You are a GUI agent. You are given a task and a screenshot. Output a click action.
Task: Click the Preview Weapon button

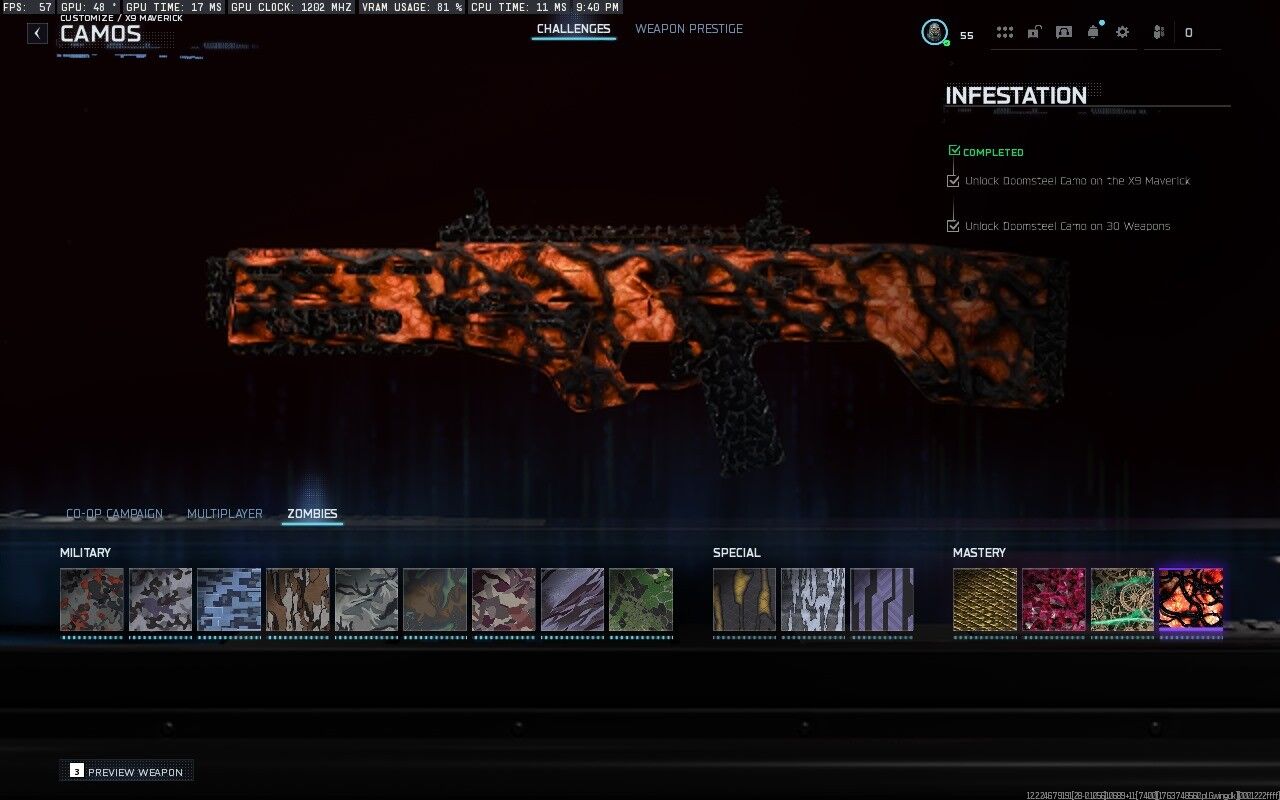(126, 771)
